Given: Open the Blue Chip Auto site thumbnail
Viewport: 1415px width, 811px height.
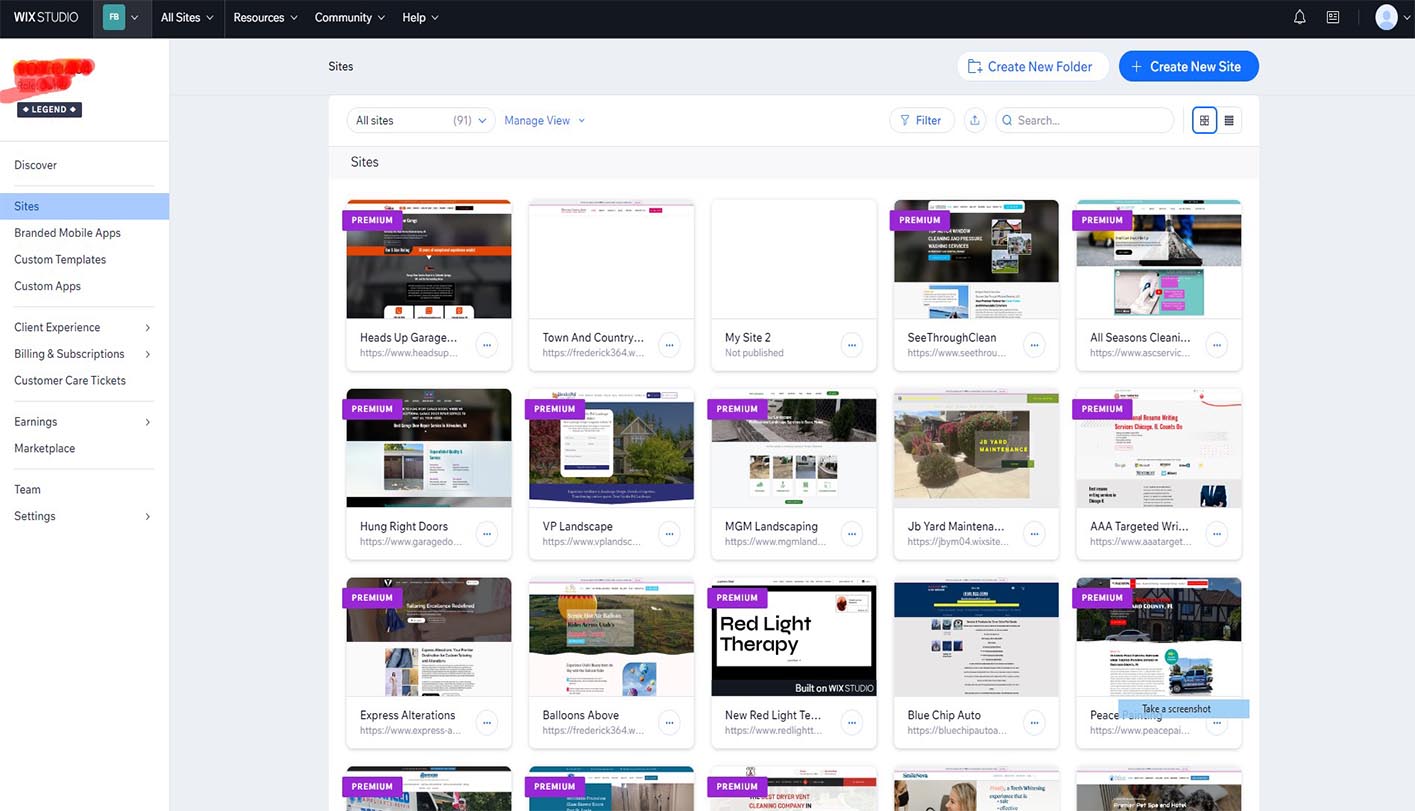Looking at the screenshot, I should tap(976, 637).
